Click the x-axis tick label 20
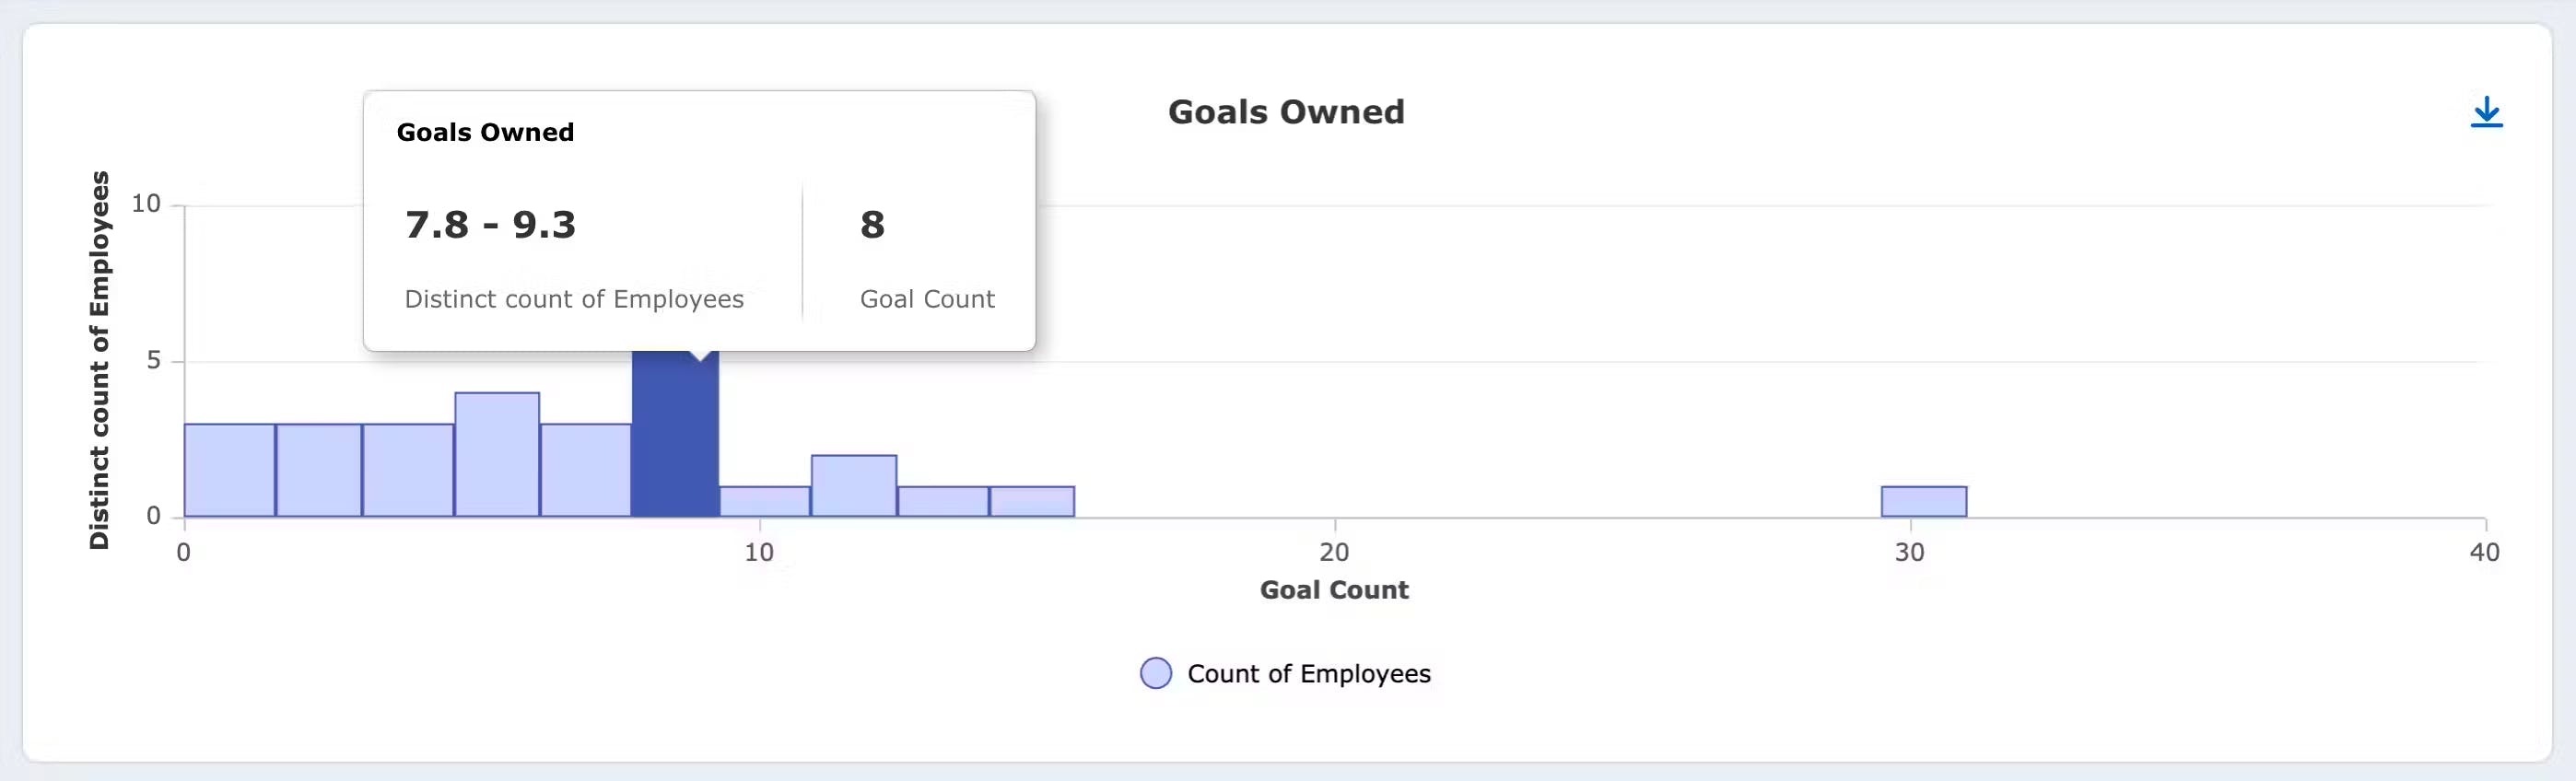 tap(1334, 552)
